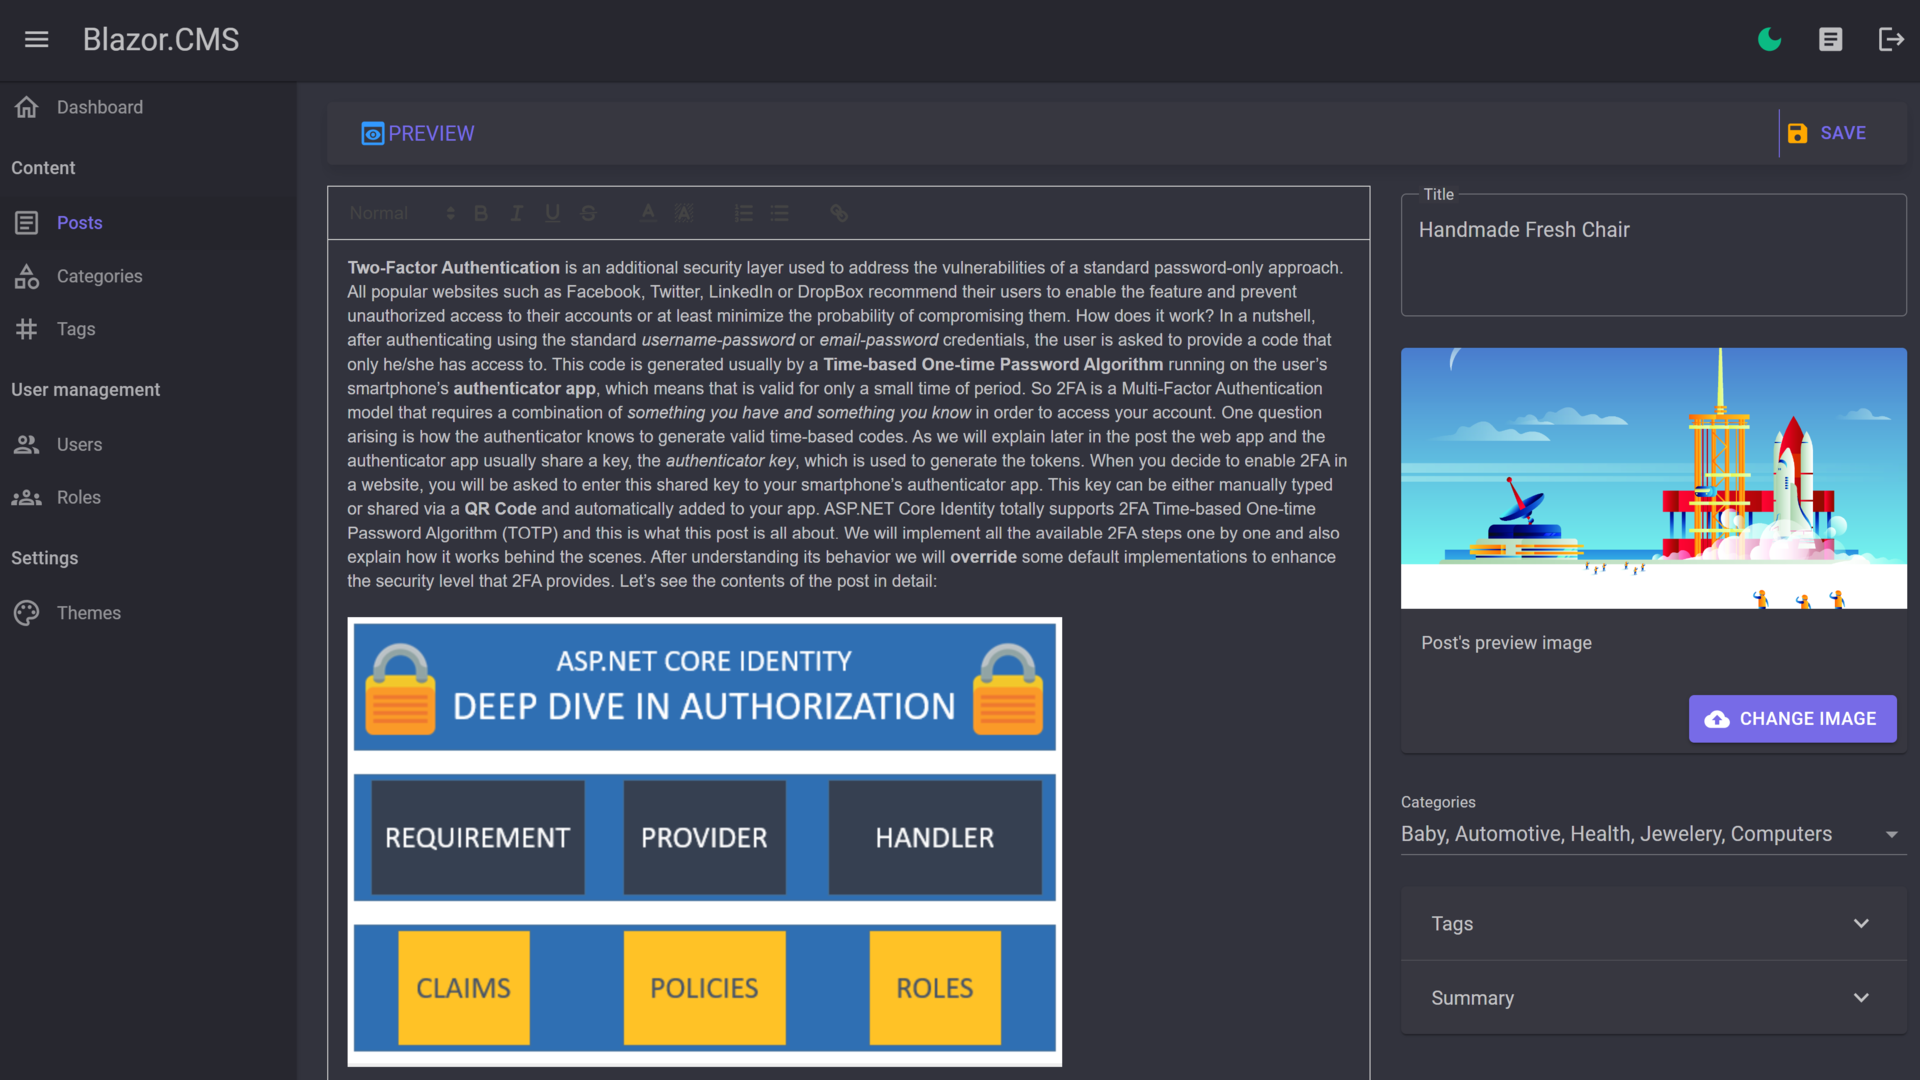Click the strikethrough formatting icon
Viewport: 1920px width, 1080px height.
pyautogui.click(x=588, y=213)
